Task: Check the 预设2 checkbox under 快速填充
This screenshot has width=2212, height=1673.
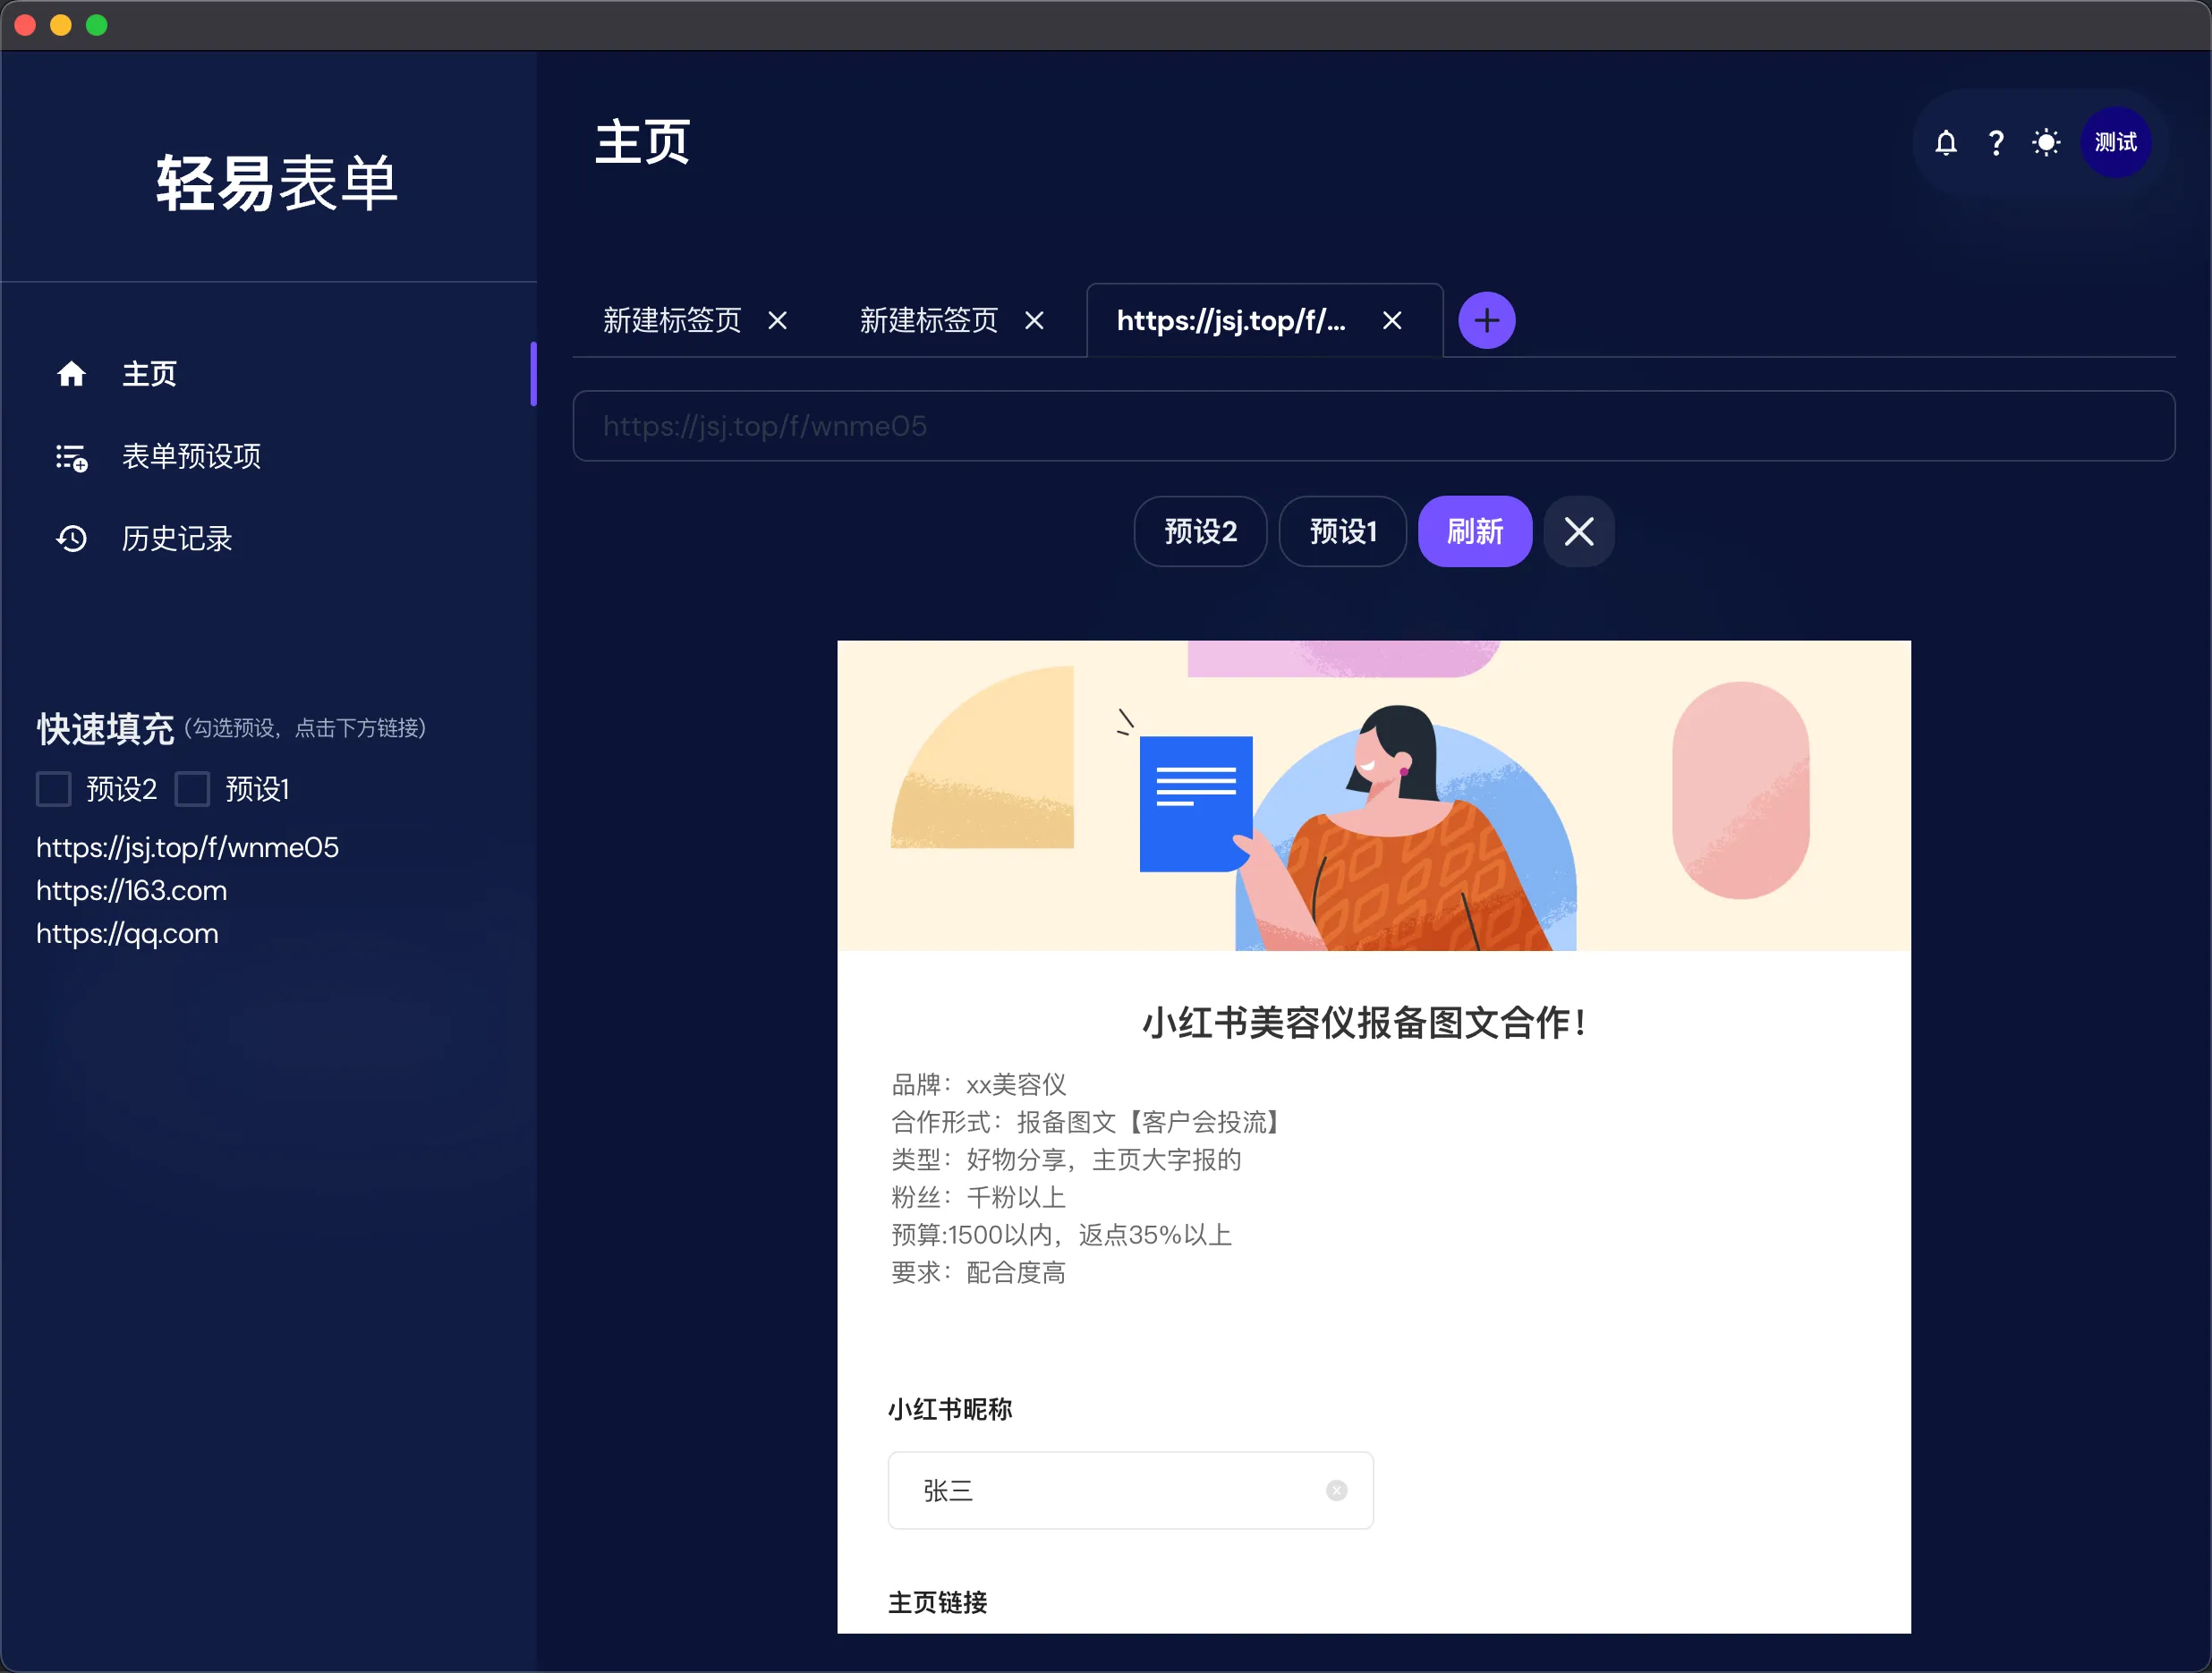Action: 53,789
